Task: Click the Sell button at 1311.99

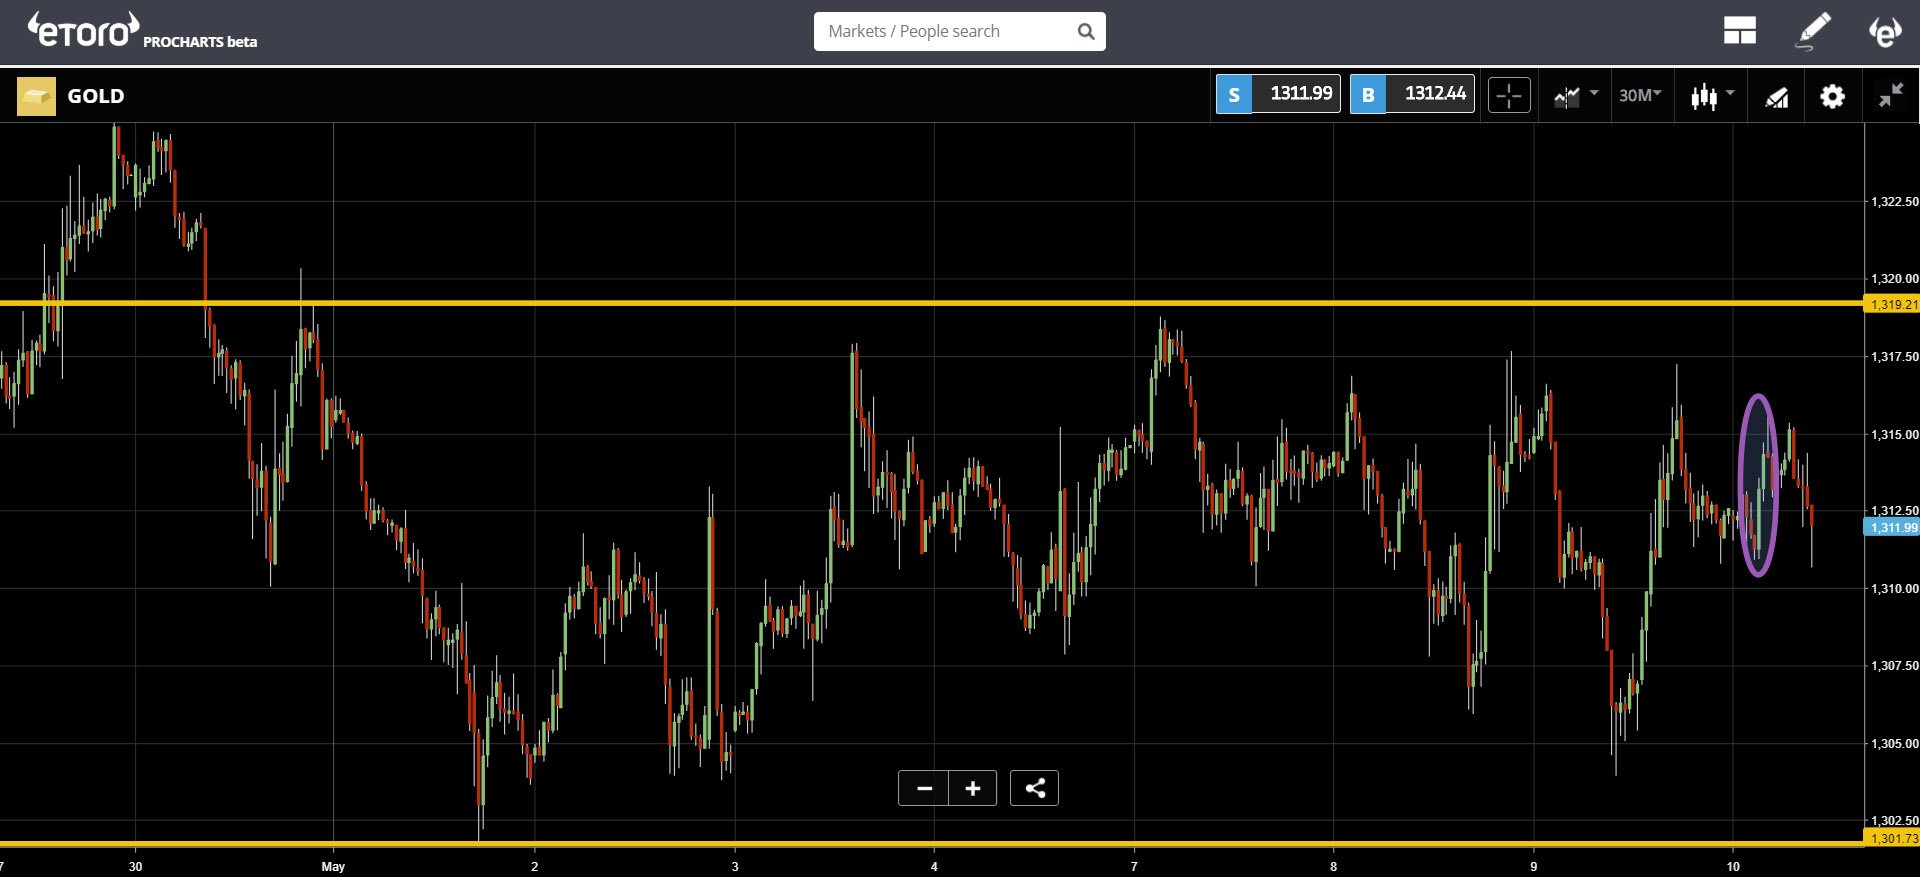Action: click(1278, 94)
